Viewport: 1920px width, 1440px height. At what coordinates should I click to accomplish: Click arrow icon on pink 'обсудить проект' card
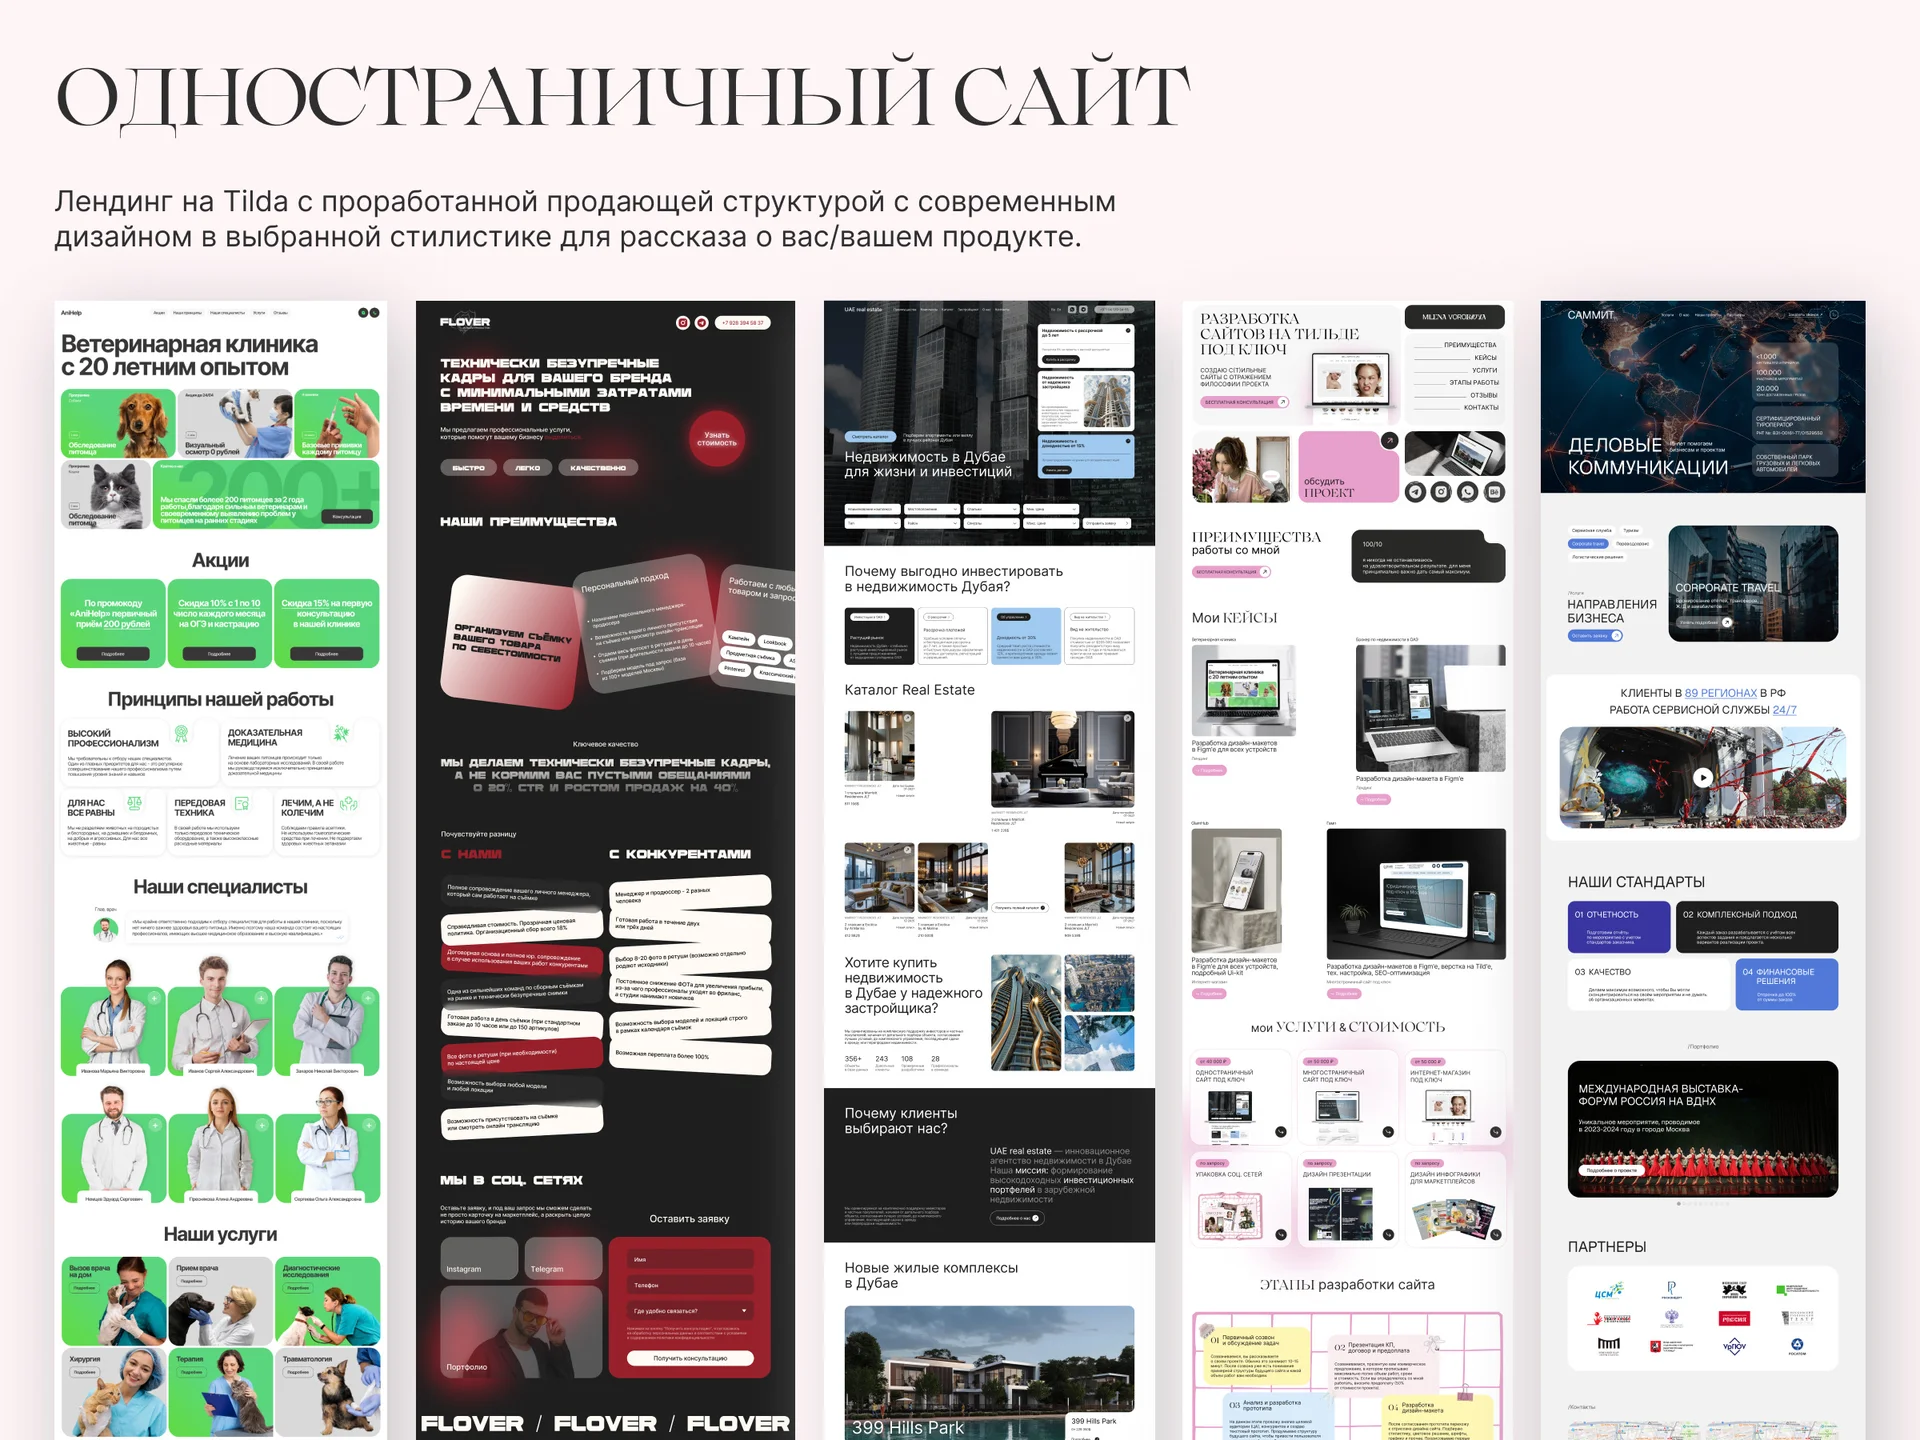click(1389, 440)
